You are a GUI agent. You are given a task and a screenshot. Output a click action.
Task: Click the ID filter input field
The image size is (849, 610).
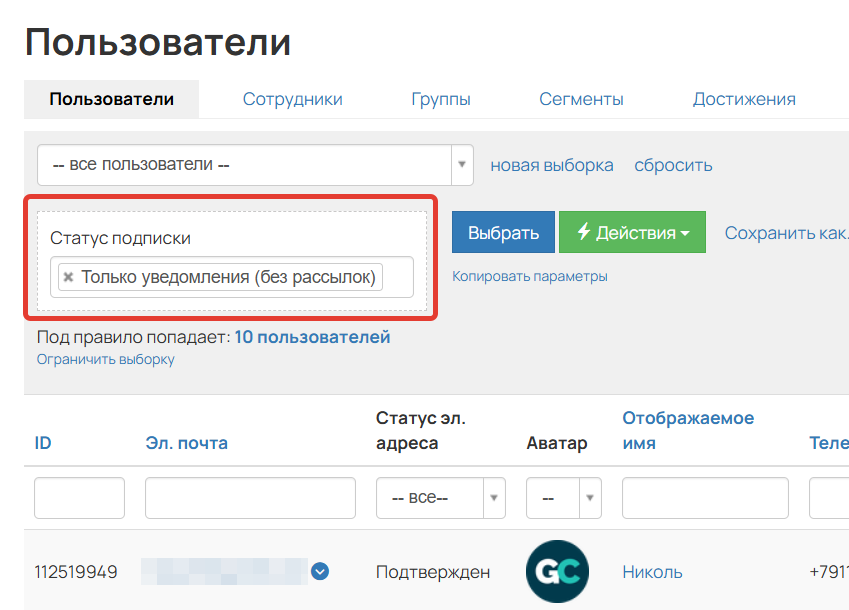(78, 497)
